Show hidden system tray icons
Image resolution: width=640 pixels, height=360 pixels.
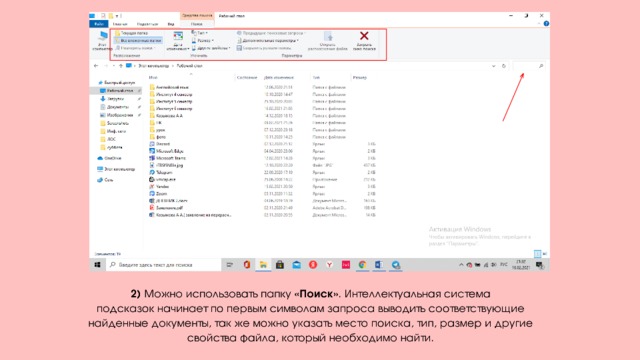[461, 265]
